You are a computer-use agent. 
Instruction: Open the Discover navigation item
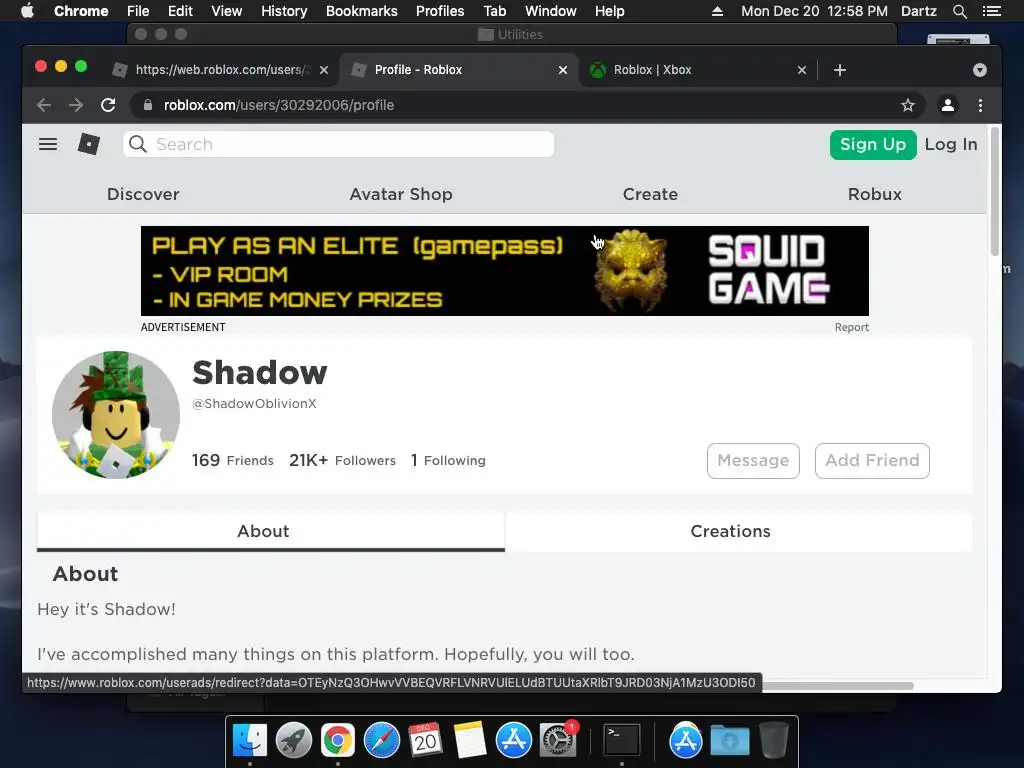point(143,194)
